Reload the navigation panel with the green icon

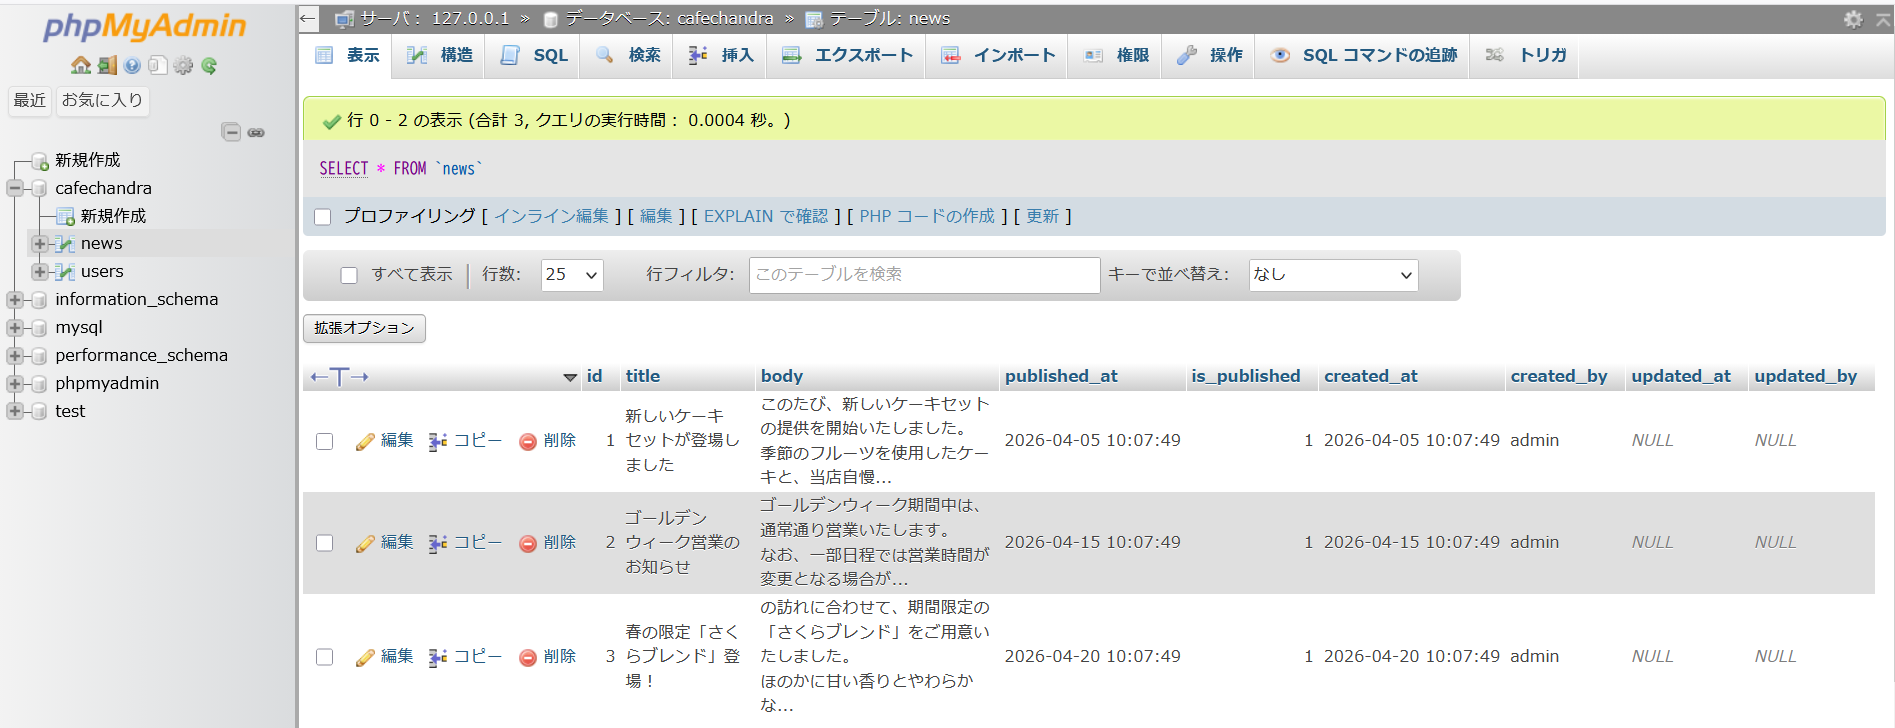(x=209, y=65)
